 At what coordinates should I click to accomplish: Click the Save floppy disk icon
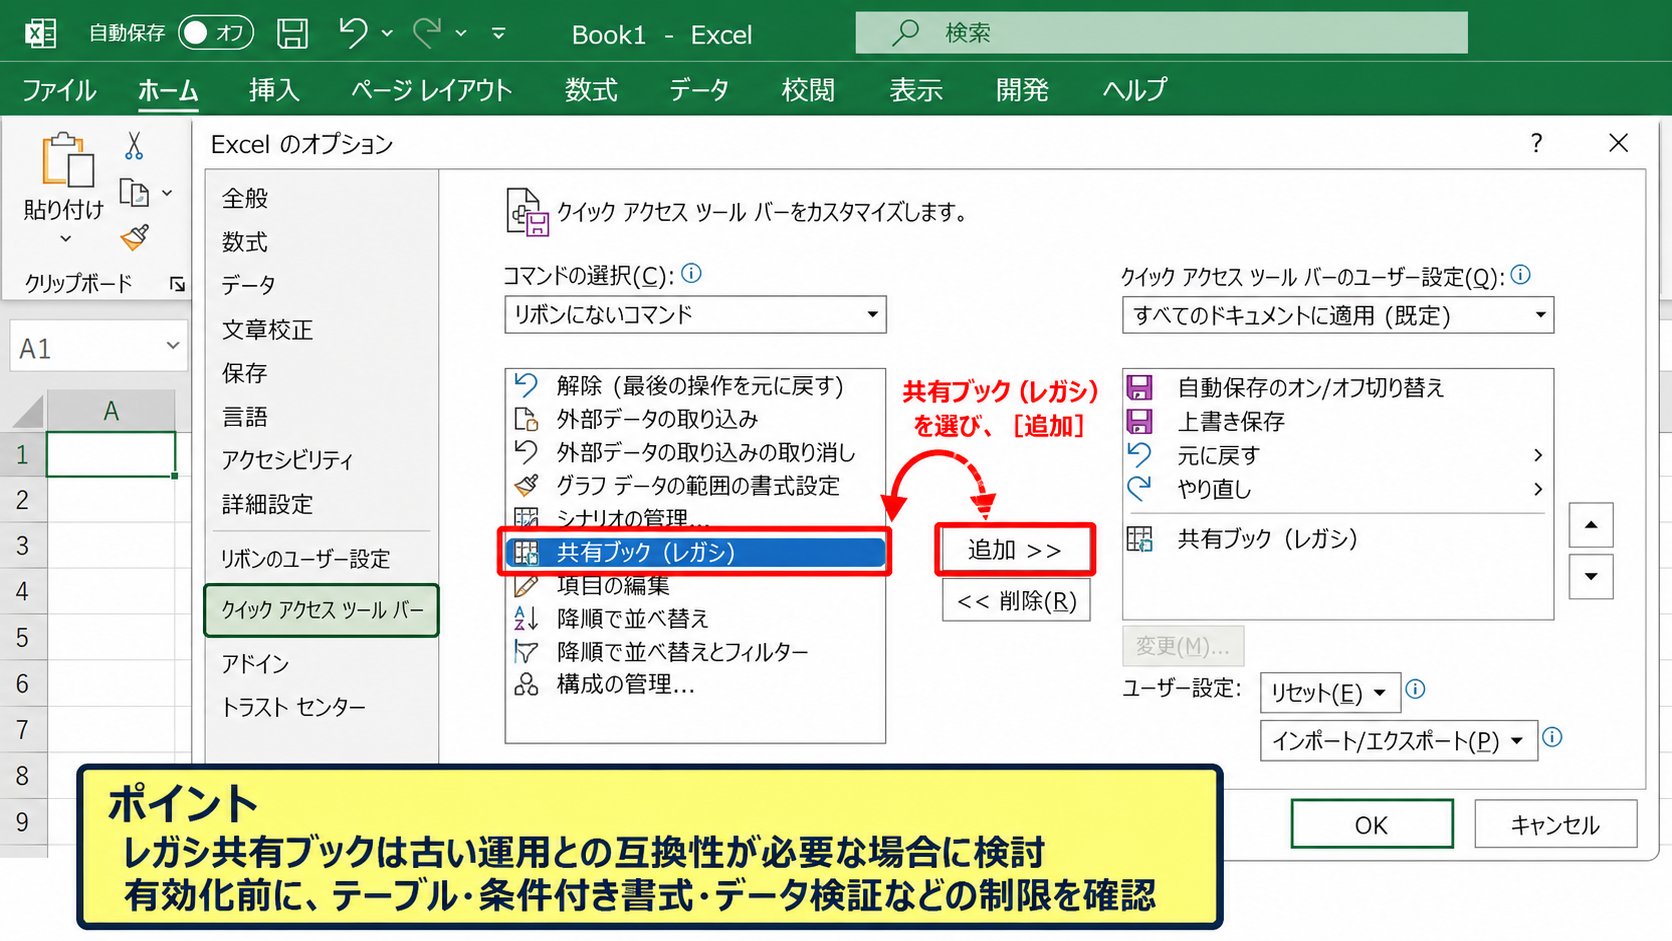point(292,33)
